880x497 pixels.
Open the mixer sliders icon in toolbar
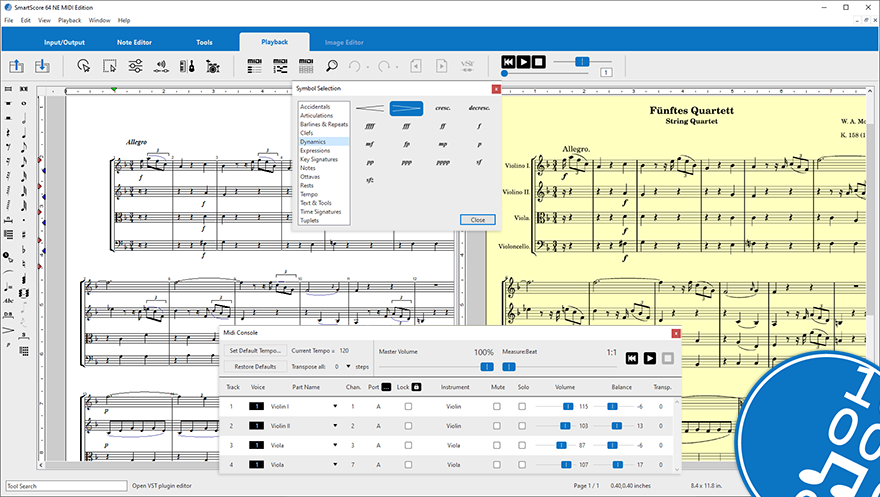pyautogui.click(x=135, y=66)
